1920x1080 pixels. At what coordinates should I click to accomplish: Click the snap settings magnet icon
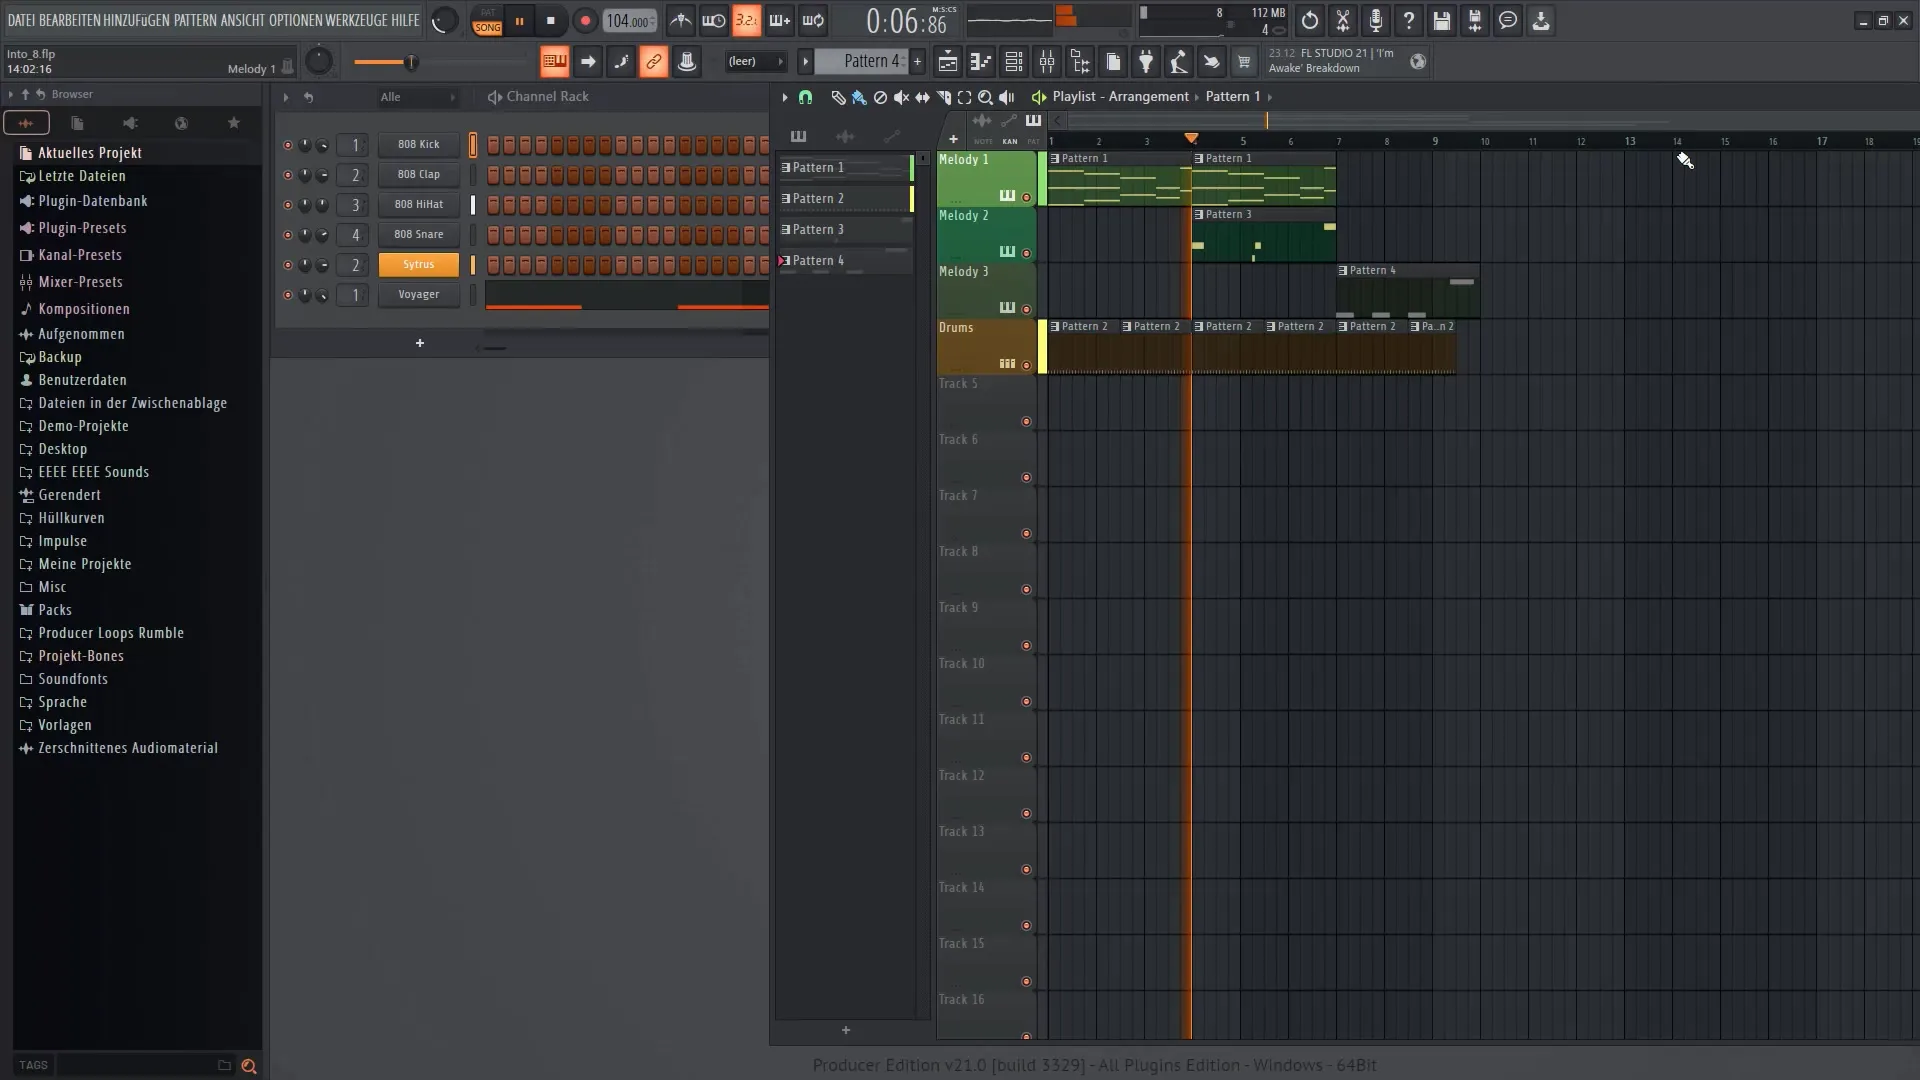click(806, 96)
